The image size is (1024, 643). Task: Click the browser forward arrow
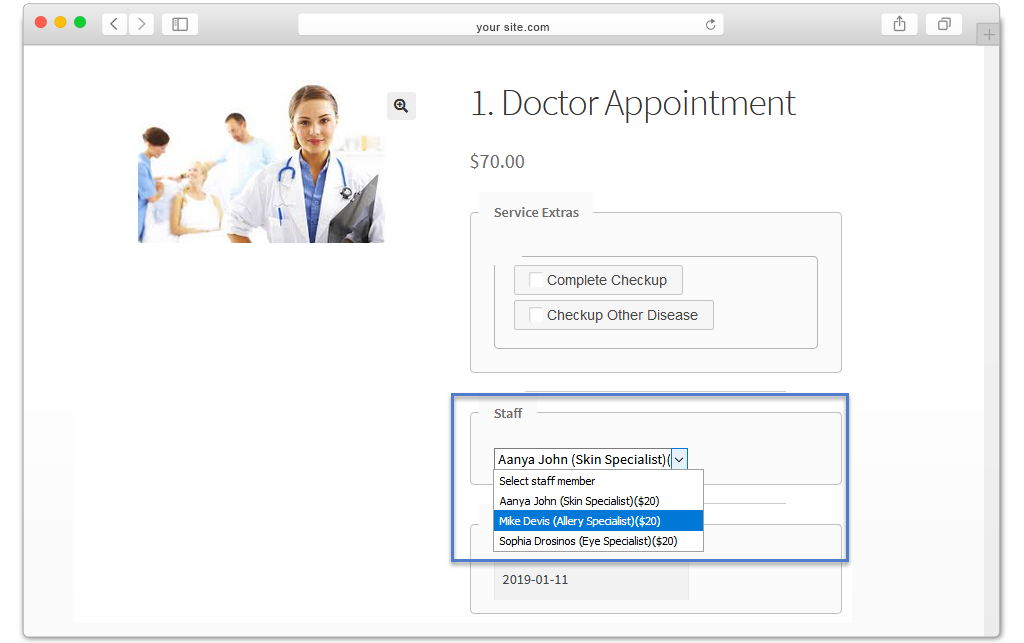(141, 24)
